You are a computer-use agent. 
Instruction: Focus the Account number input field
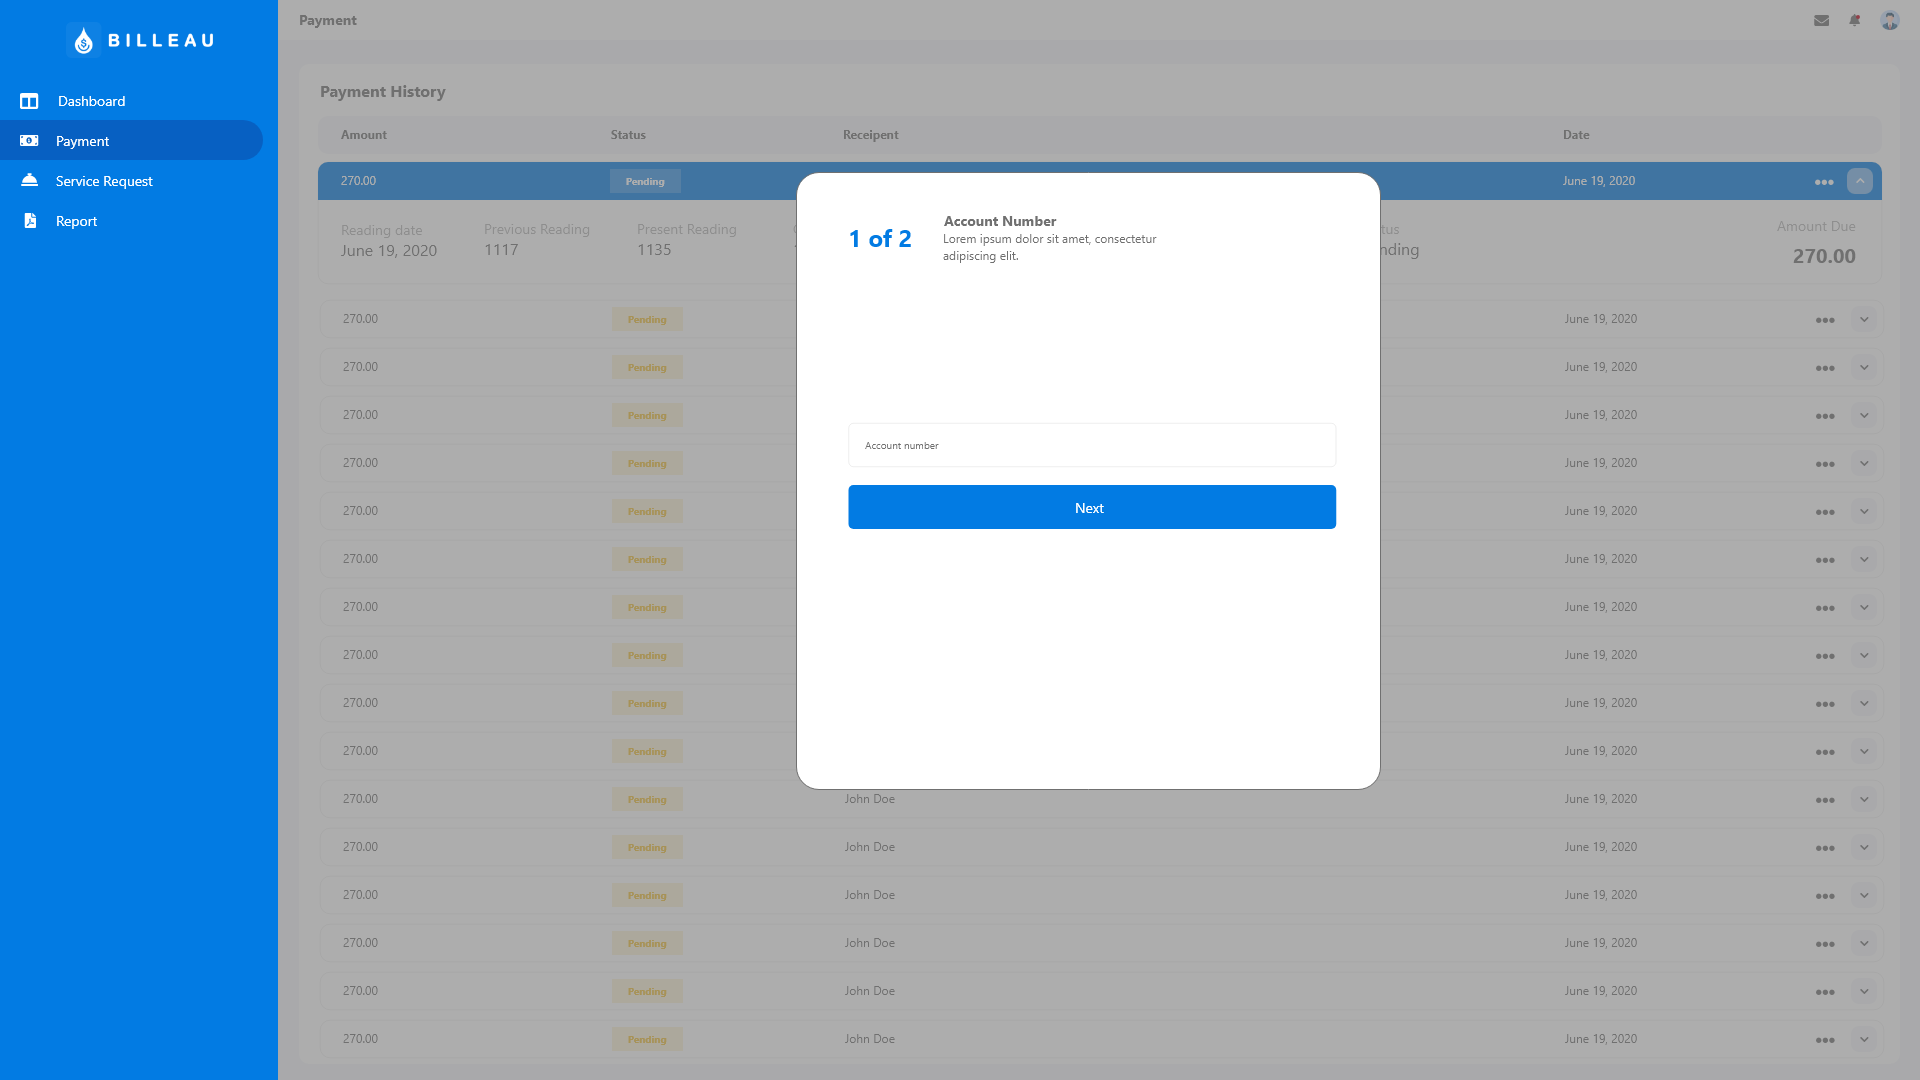pos(1091,445)
